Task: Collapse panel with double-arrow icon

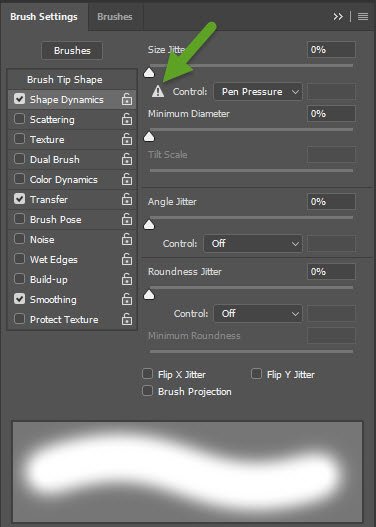Action: [x=338, y=16]
